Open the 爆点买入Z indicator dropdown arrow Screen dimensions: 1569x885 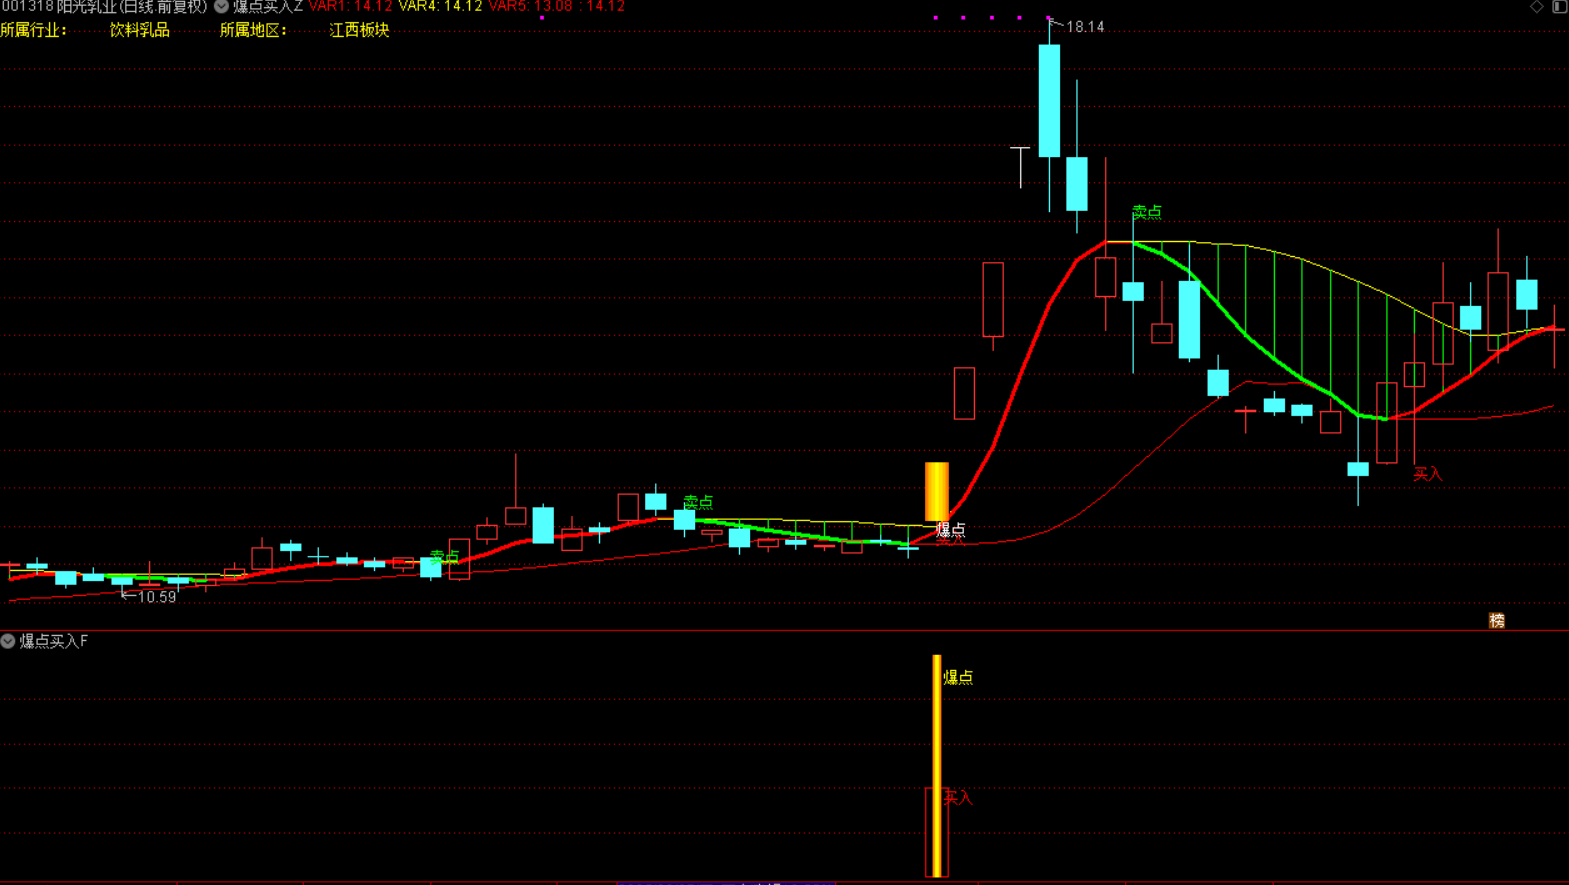coord(221,6)
